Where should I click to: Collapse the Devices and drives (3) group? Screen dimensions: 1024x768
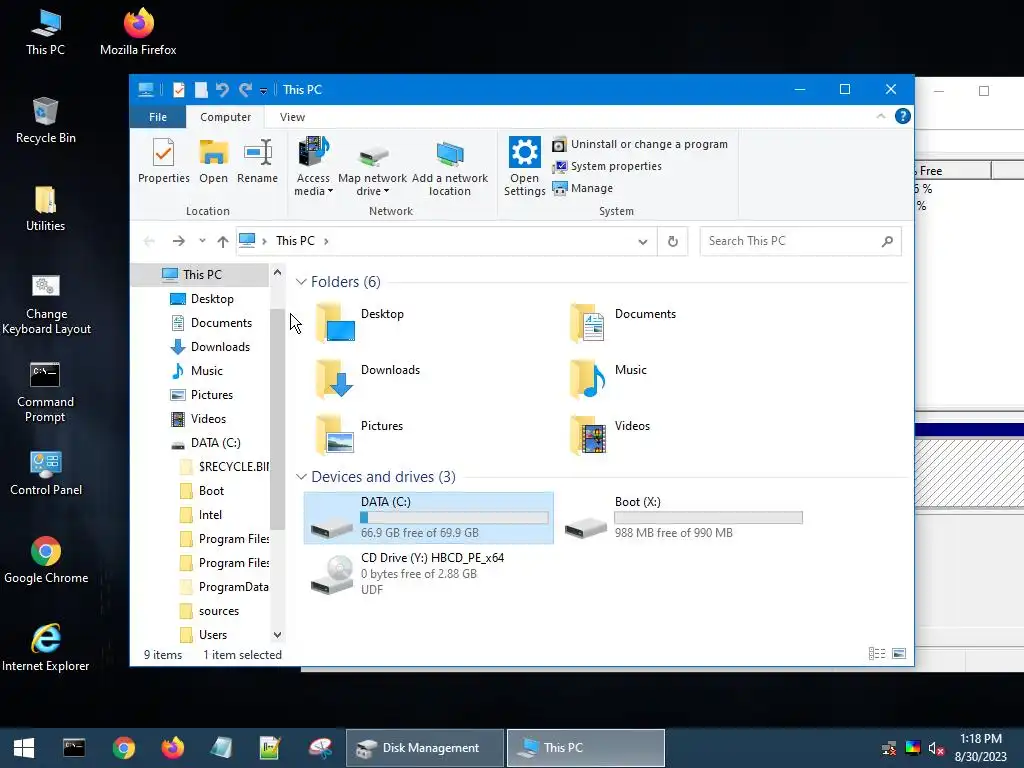[301, 477]
